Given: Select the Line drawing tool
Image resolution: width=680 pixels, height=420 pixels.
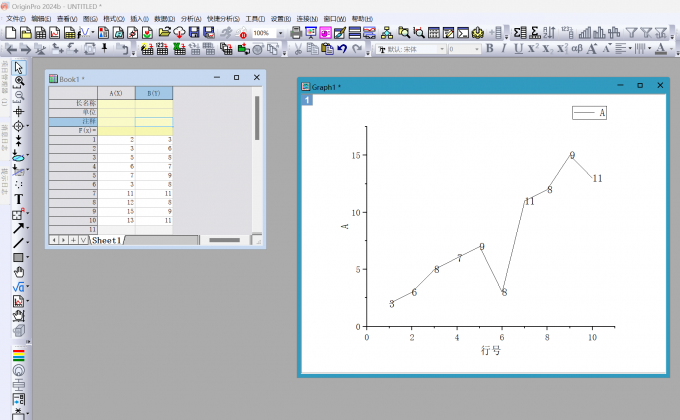Looking at the screenshot, I should (18, 243).
